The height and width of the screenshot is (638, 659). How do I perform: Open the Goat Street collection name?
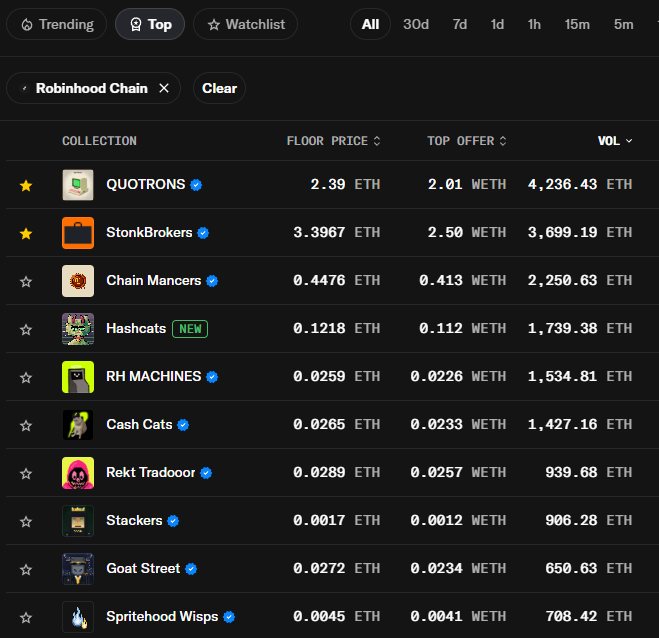(143, 568)
